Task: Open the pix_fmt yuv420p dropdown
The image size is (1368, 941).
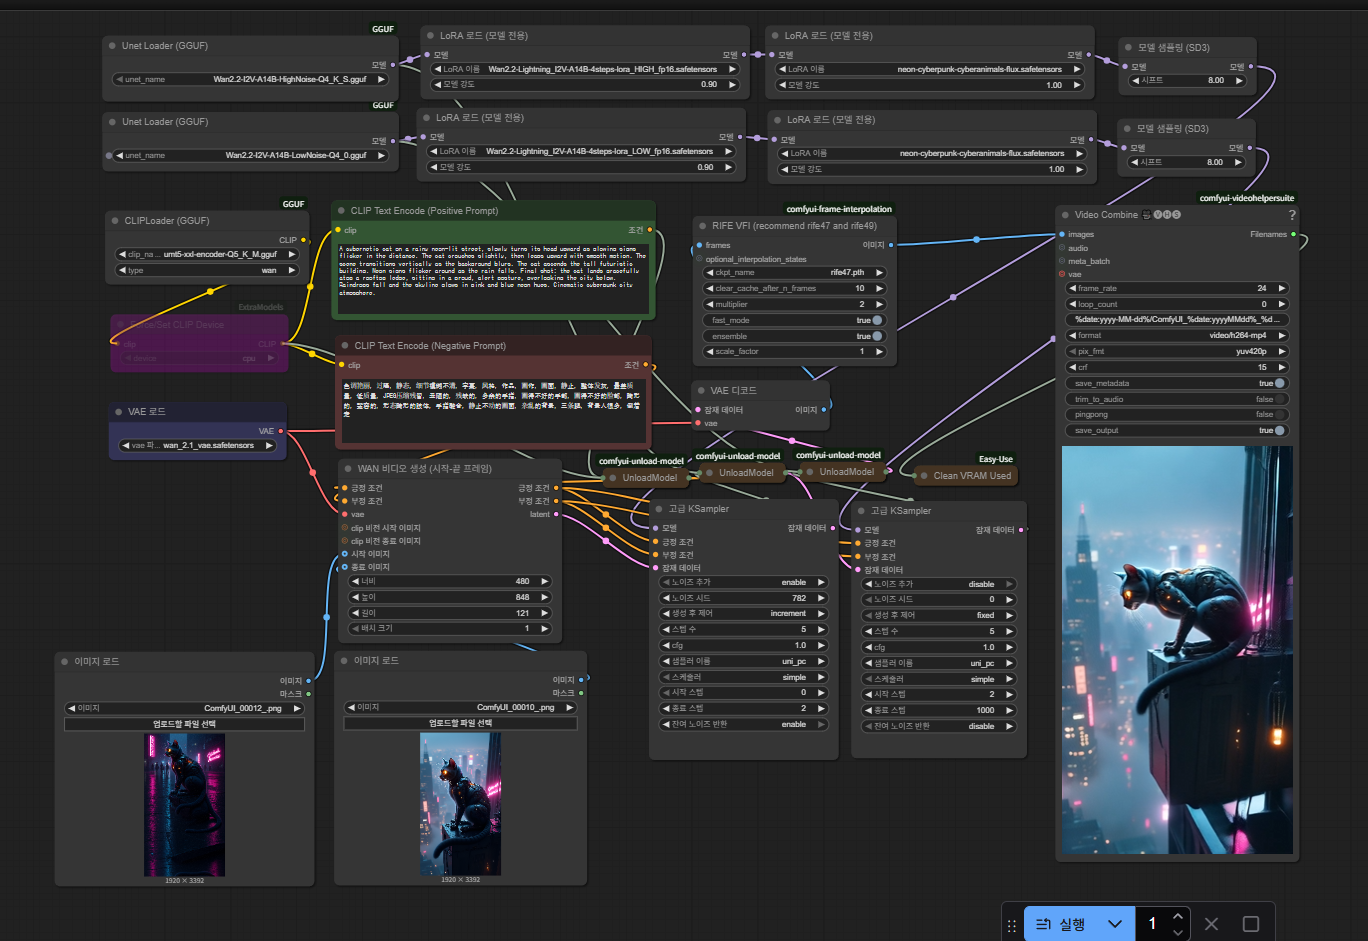Action: point(1177,351)
